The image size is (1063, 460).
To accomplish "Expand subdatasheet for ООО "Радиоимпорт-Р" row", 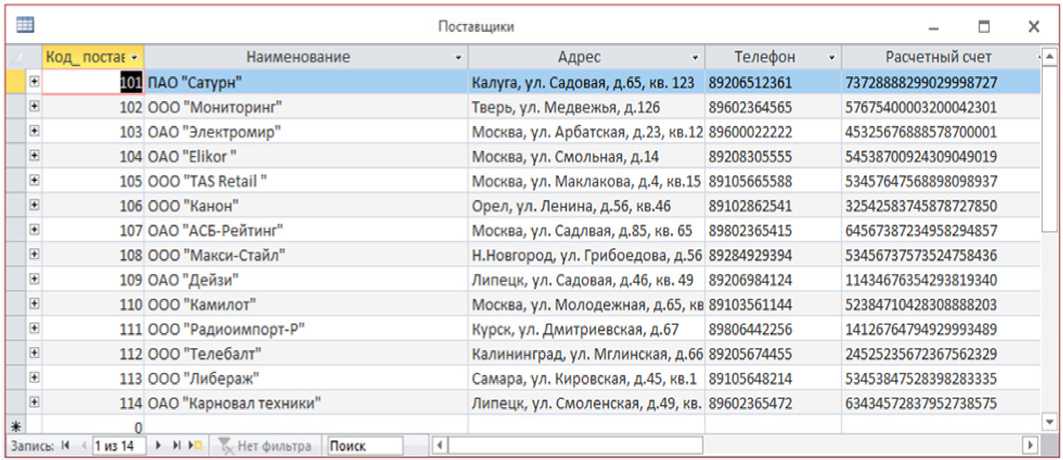I will point(35,329).
